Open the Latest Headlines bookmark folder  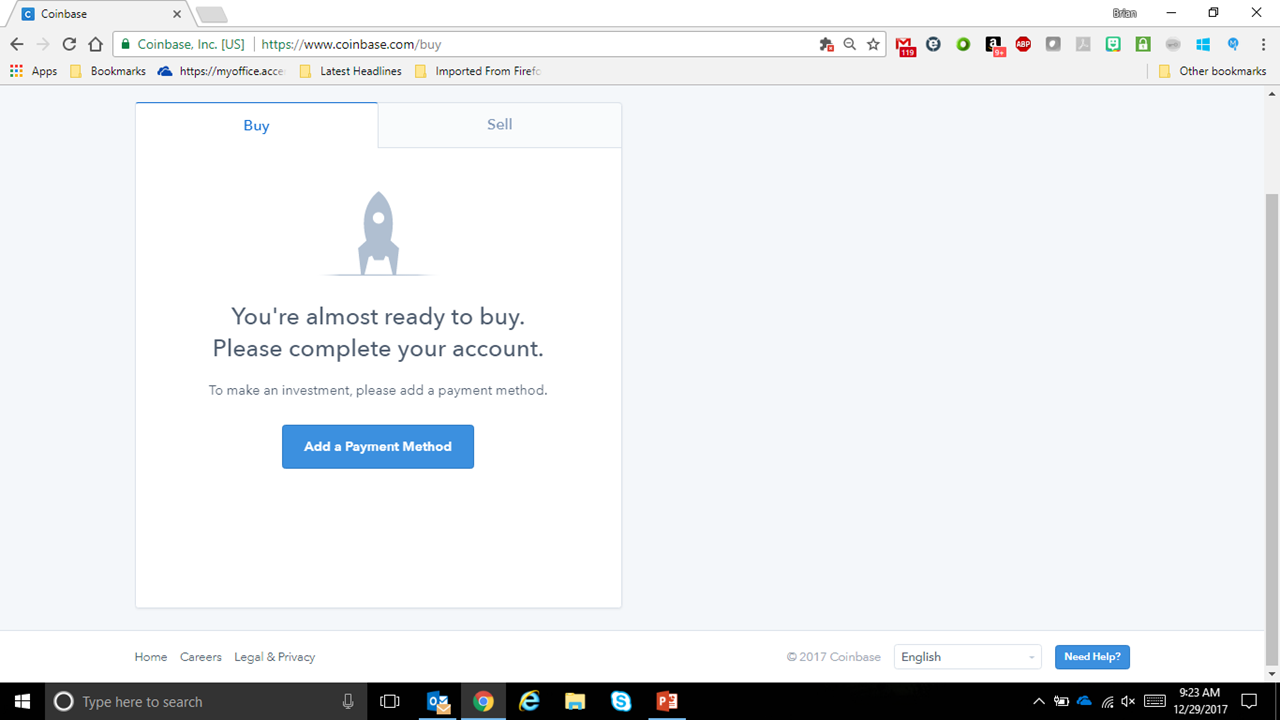coord(350,71)
